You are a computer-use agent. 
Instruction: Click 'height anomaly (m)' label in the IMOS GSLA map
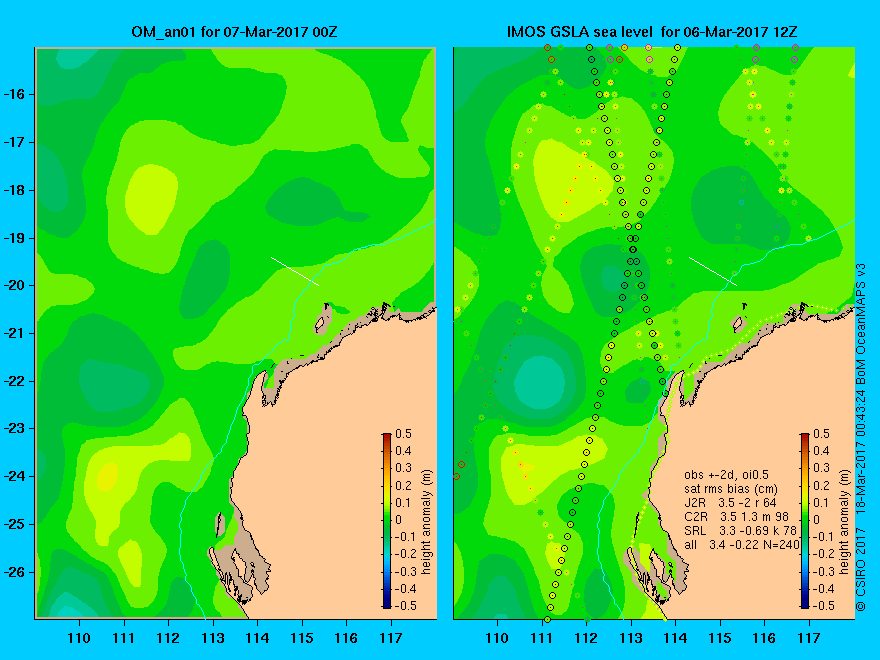coord(845,522)
